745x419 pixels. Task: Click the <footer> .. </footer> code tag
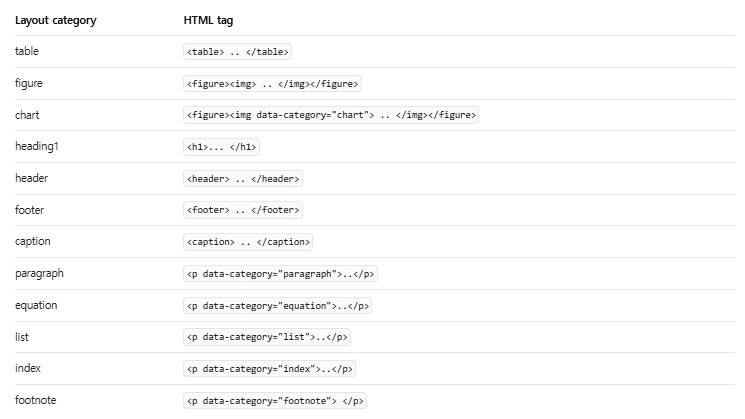coord(243,210)
